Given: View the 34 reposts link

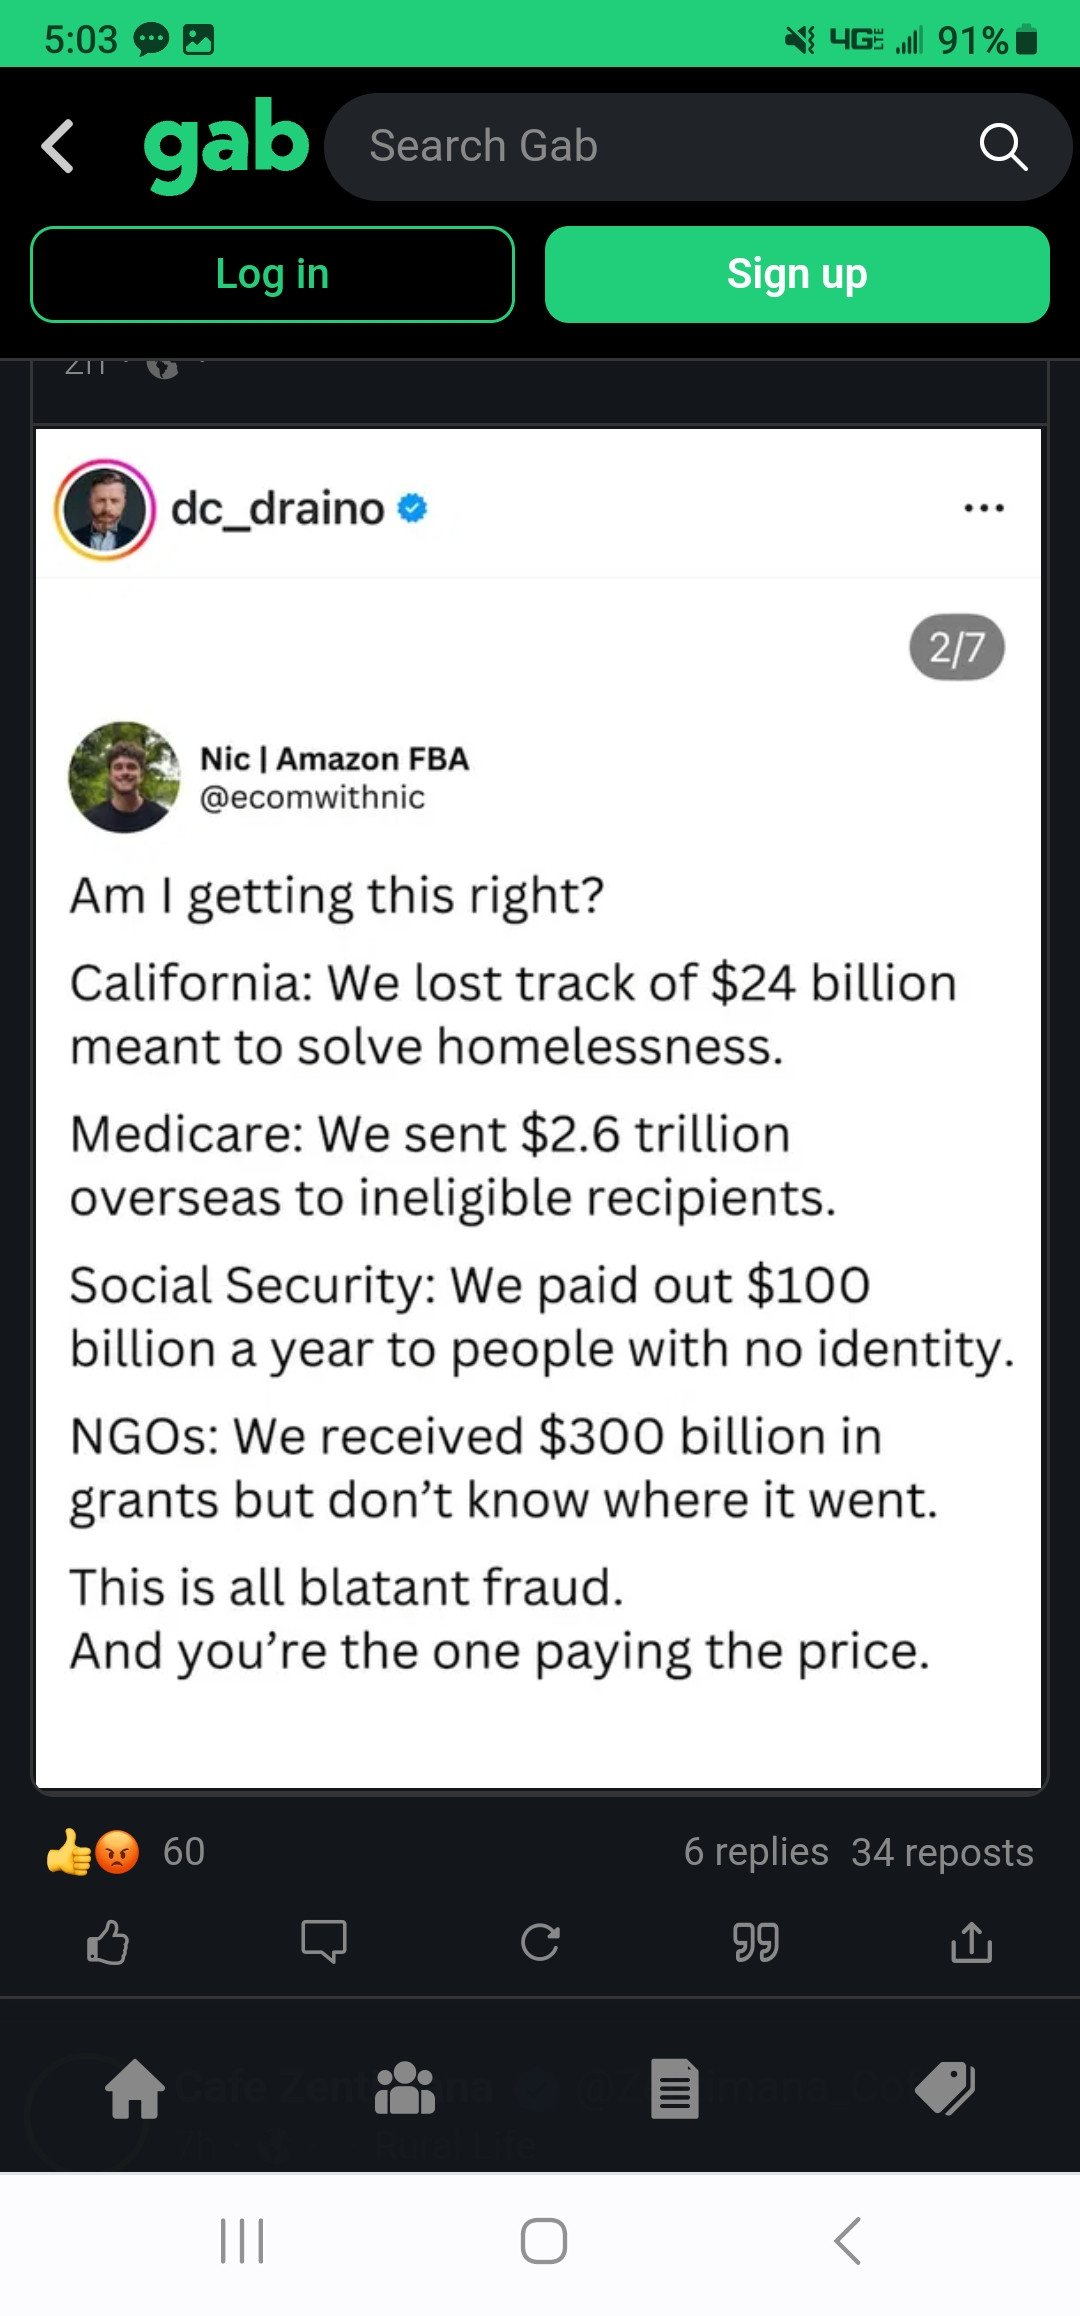Looking at the screenshot, I should tap(942, 1852).
